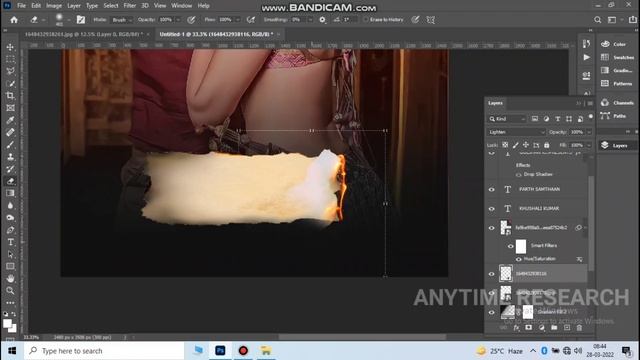
Task: Hide the KHUSHALI KUMAR text layer
Action: (491, 209)
